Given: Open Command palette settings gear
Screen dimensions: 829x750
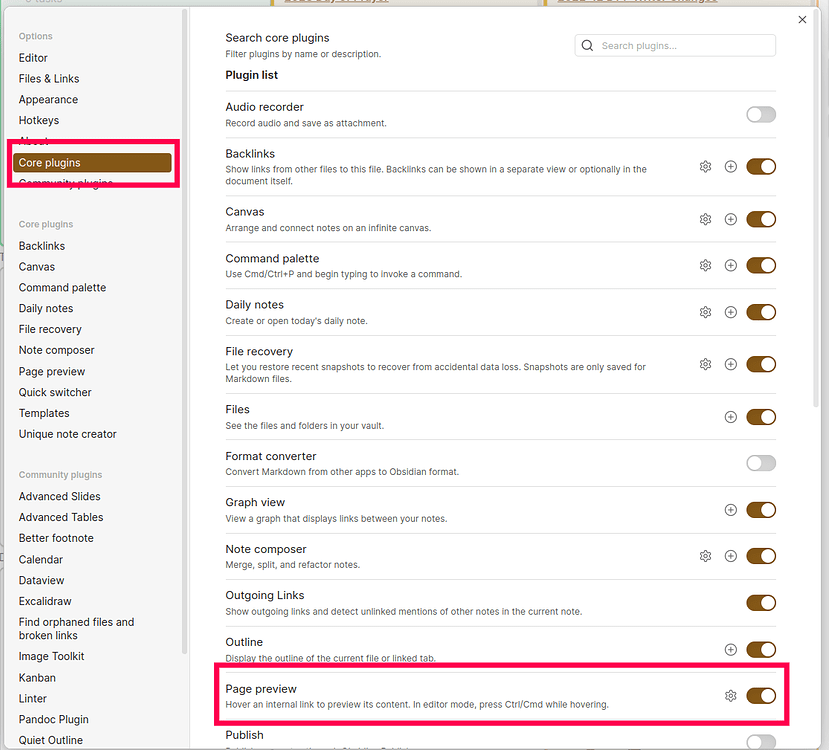Looking at the screenshot, I should [x=705, y=265].
